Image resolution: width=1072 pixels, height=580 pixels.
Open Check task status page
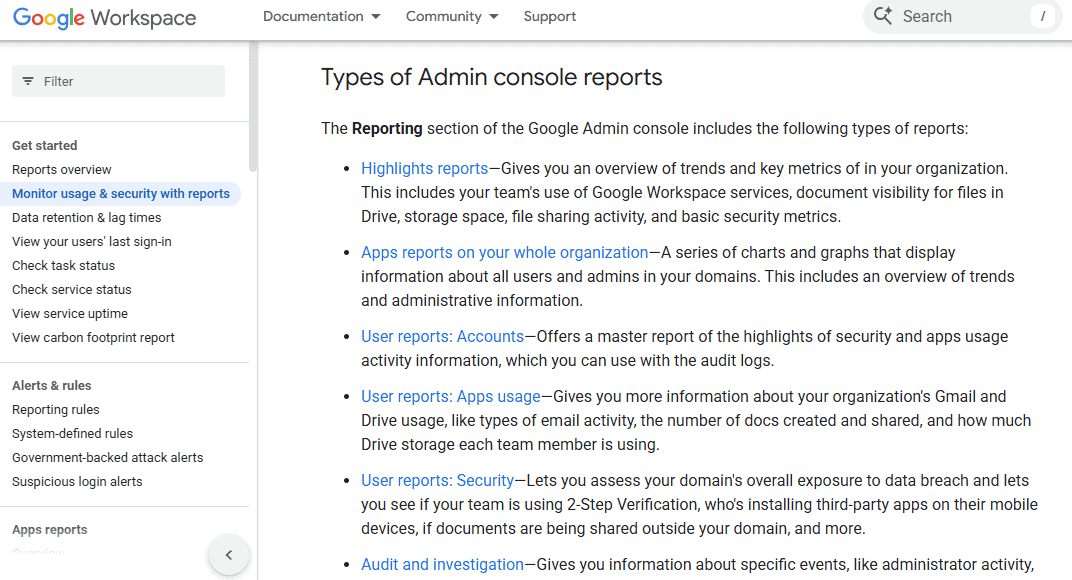coord(64,265)
